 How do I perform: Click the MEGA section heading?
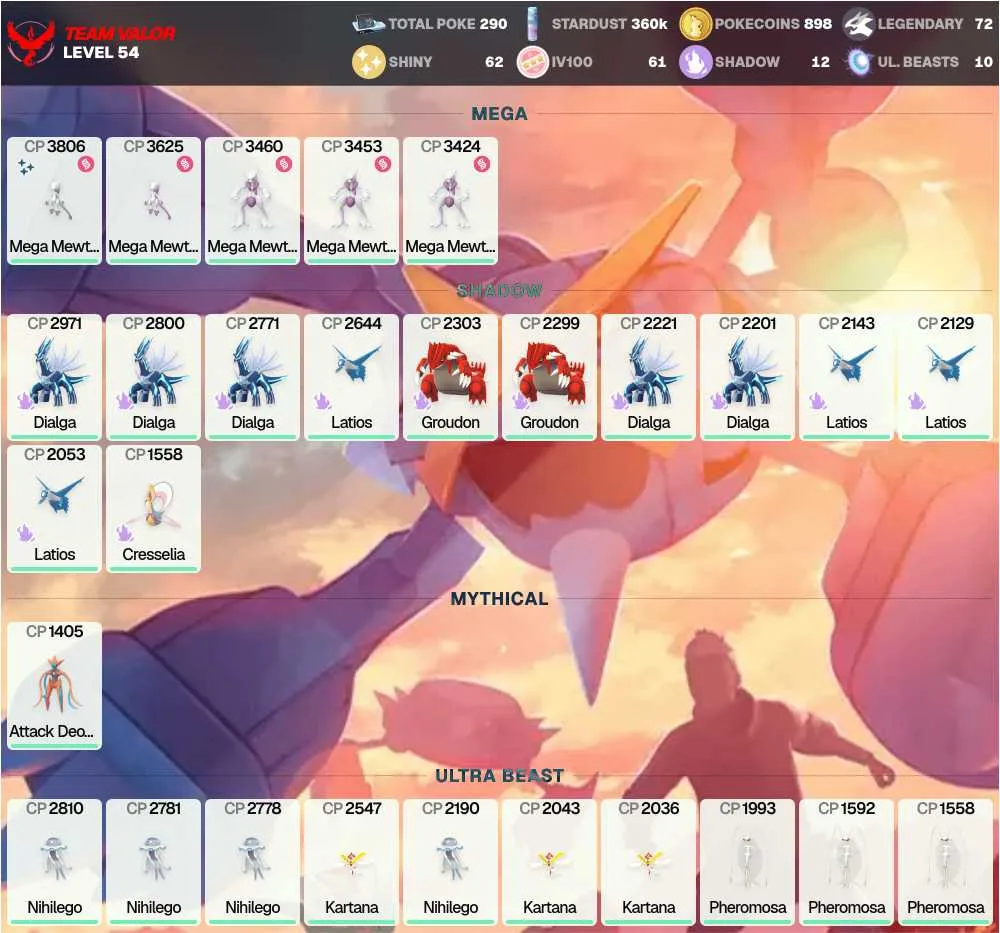click(499, 114)
